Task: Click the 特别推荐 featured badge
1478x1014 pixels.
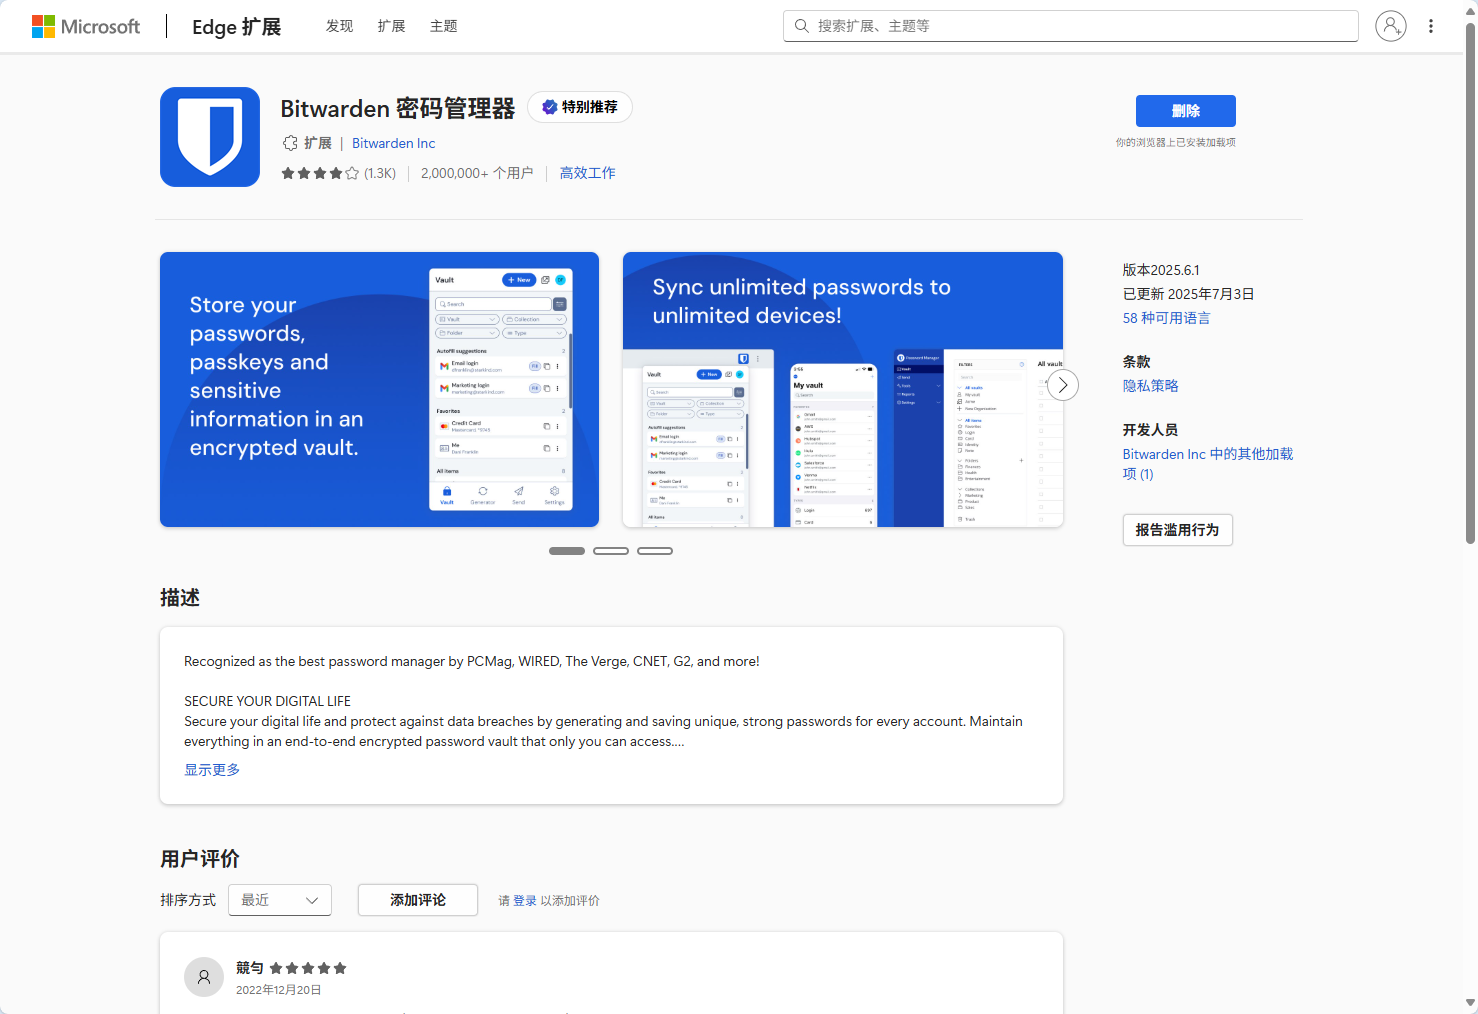Action: (580, 107)
